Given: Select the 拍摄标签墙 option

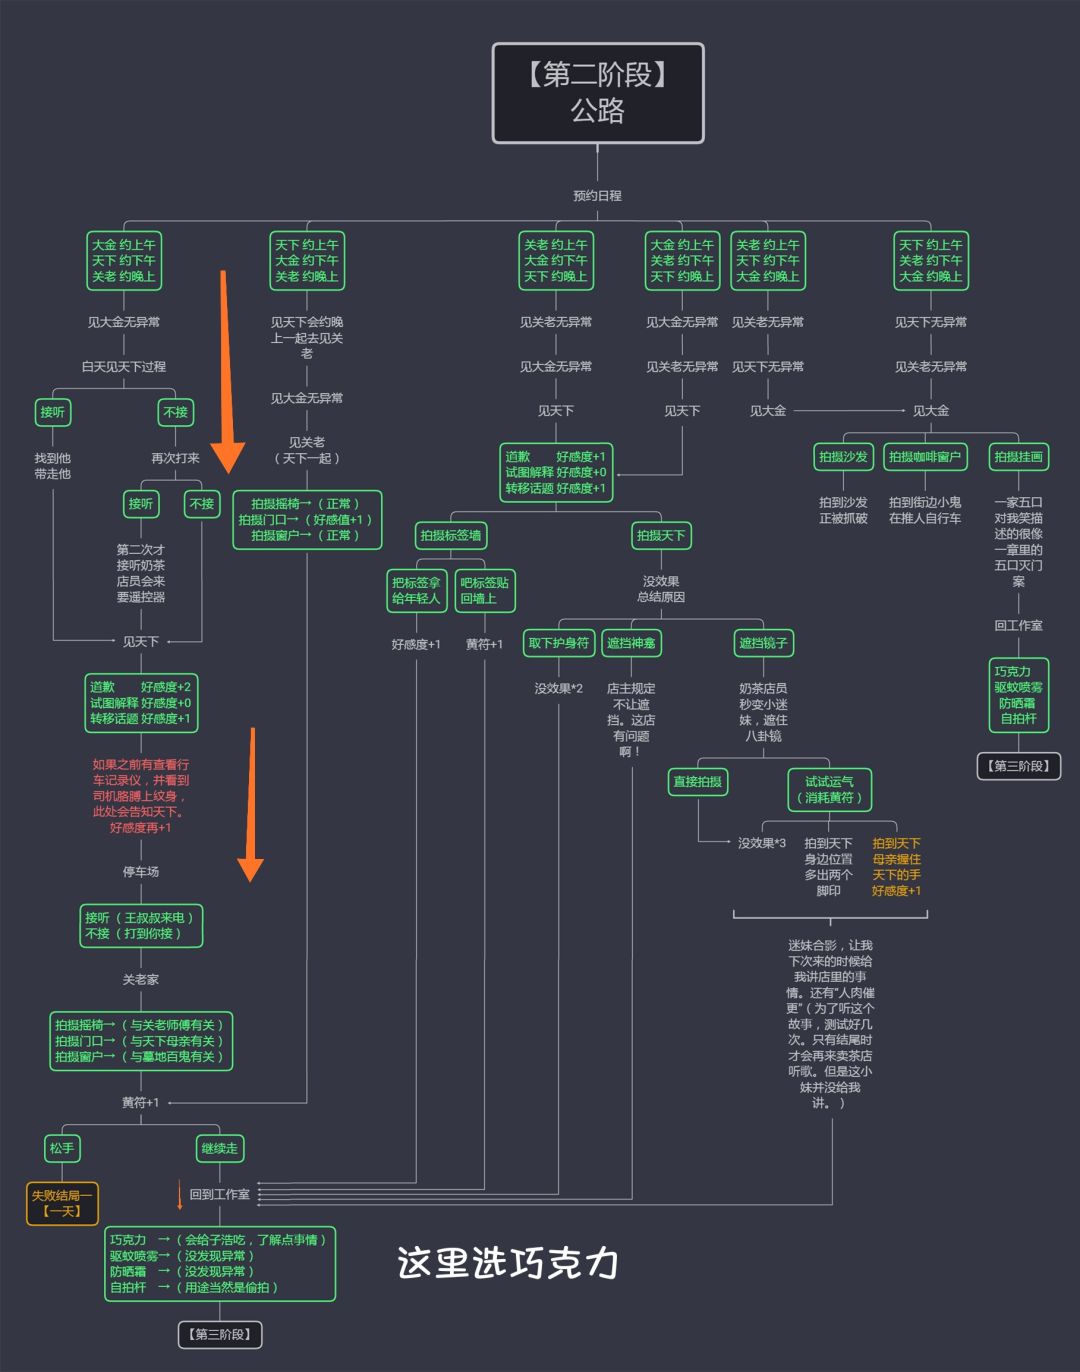Looking at the screenshot, I should click(x=451, y=536).
